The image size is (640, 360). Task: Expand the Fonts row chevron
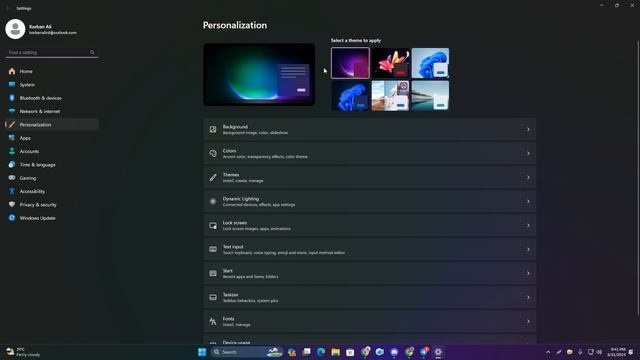pos(527,322)
